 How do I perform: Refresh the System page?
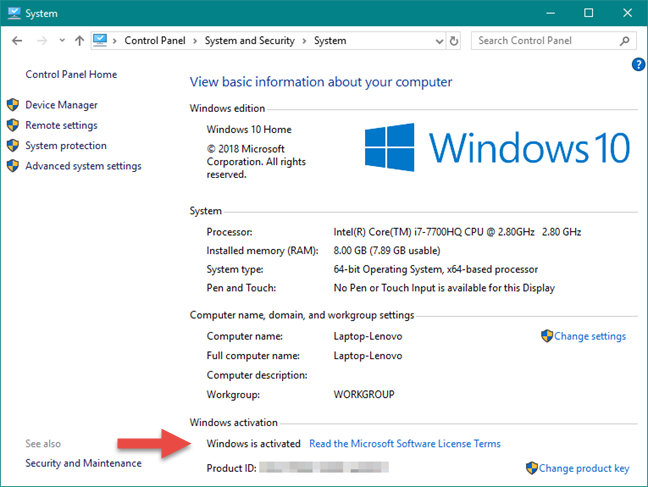(454, 41)
